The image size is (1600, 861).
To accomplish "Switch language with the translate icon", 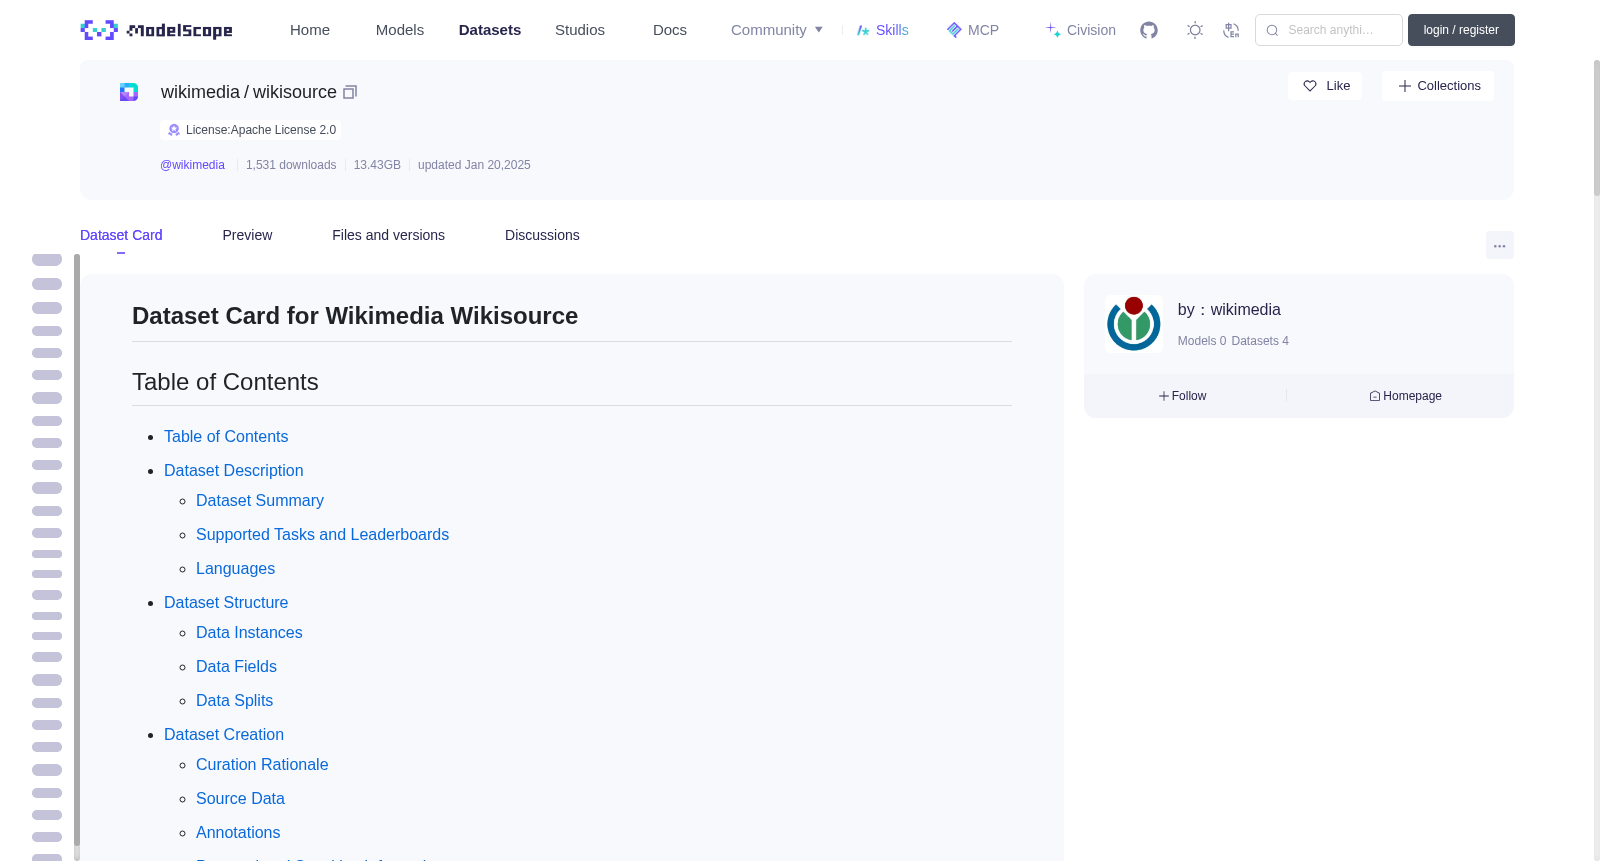I will tap(1231, 30).
